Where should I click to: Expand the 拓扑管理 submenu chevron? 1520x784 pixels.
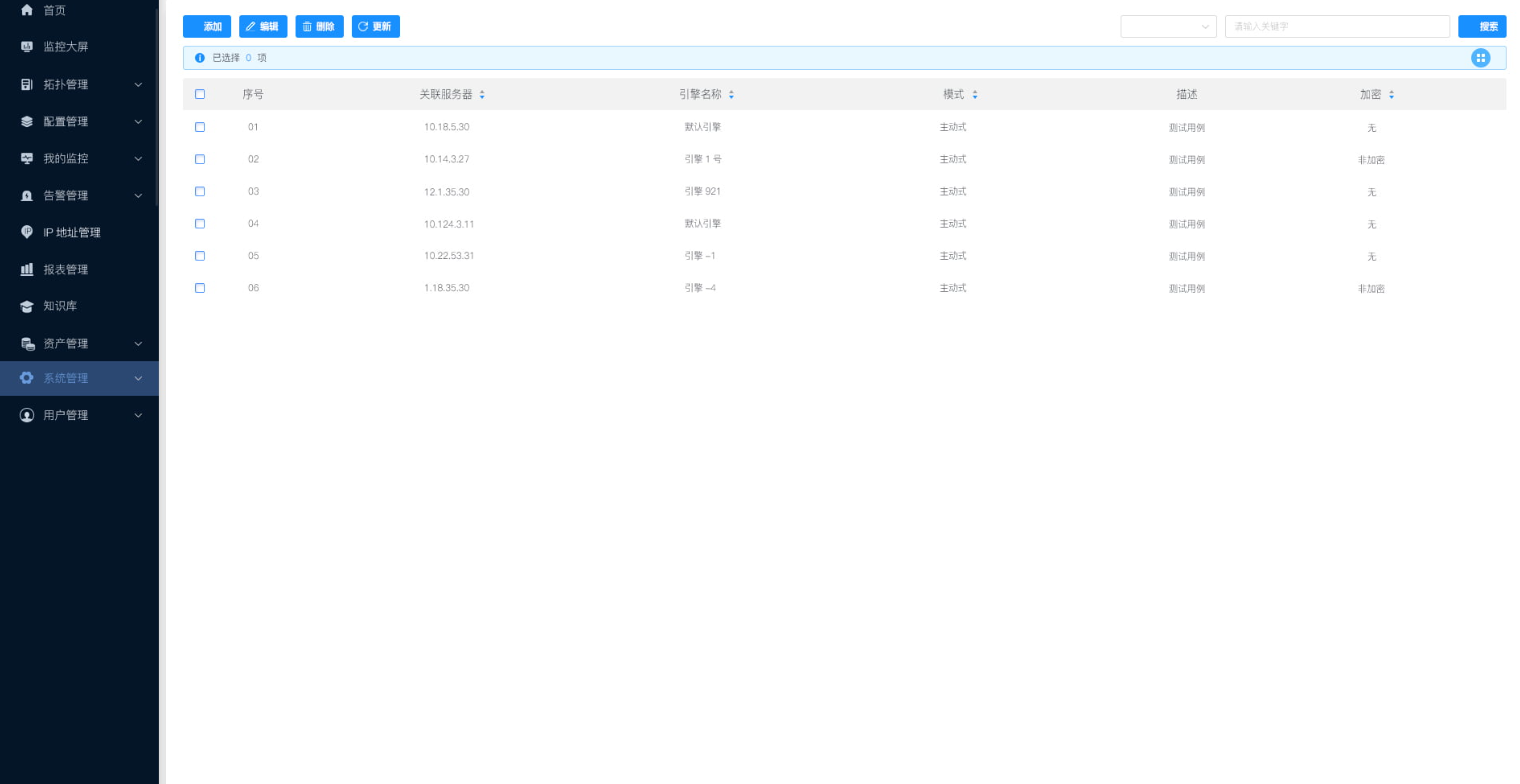pyautogui.click(x=138, y=85)
